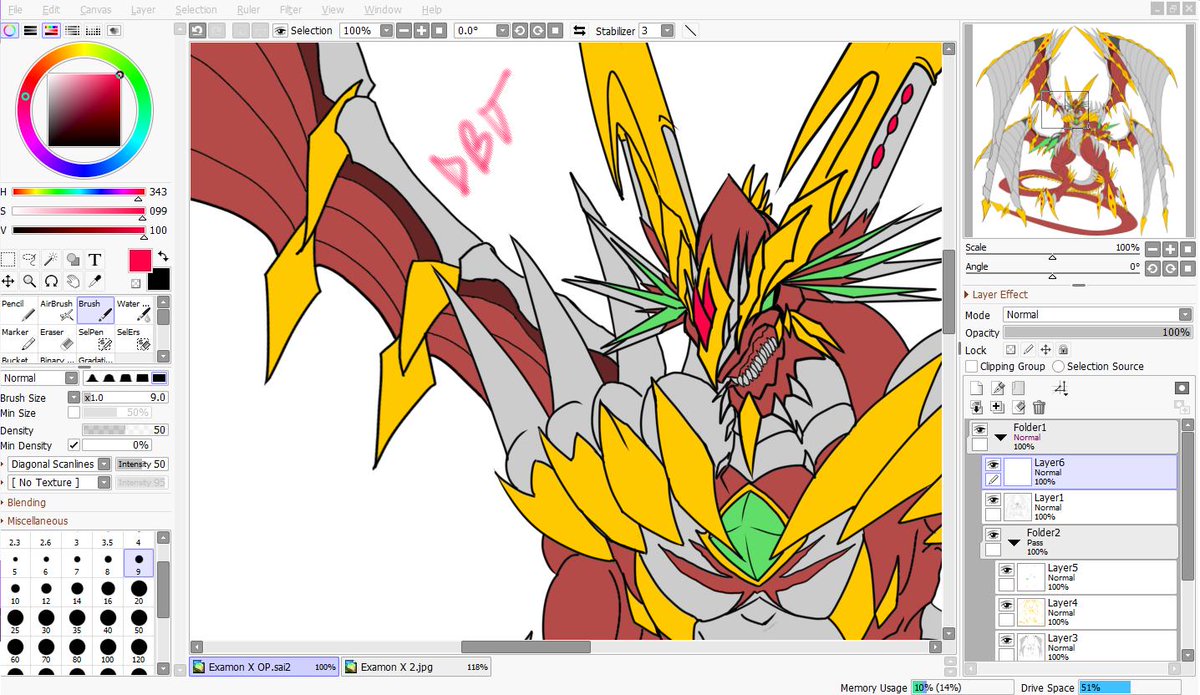Click the transparent color icon
Image resolution: width=1200 pixels, height=695 pixels.
(137, 283)
